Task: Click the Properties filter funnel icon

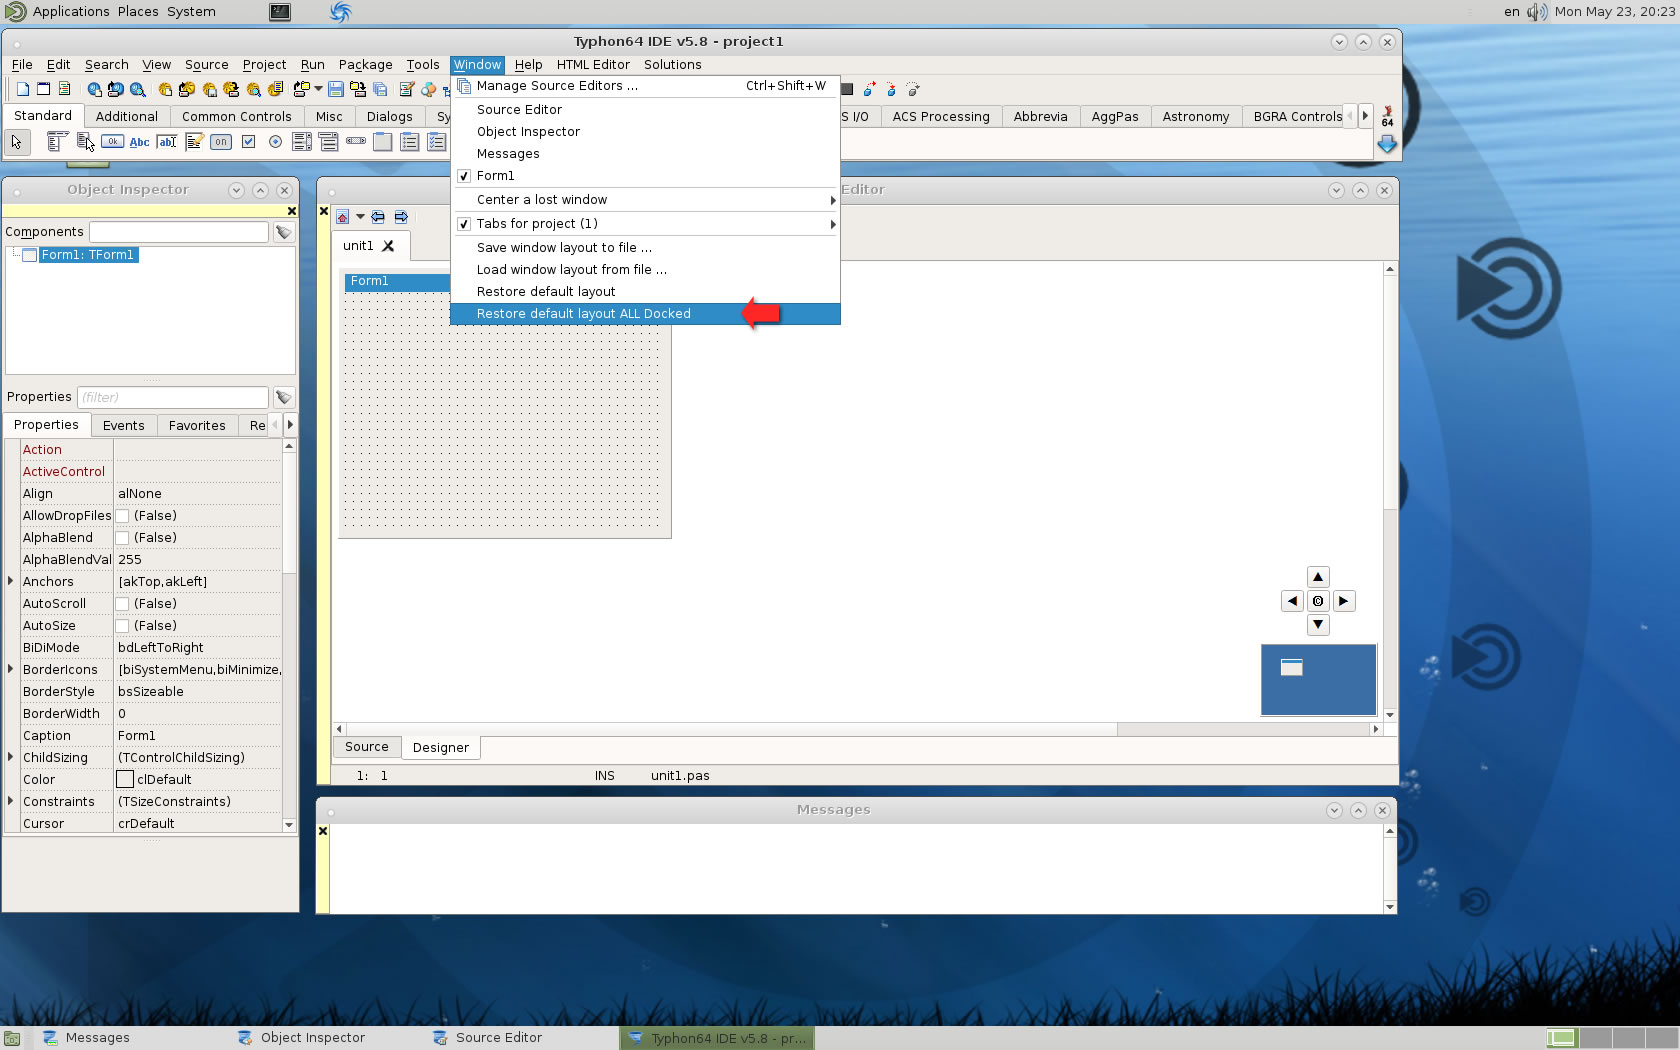Action: [x=284, y=397]
